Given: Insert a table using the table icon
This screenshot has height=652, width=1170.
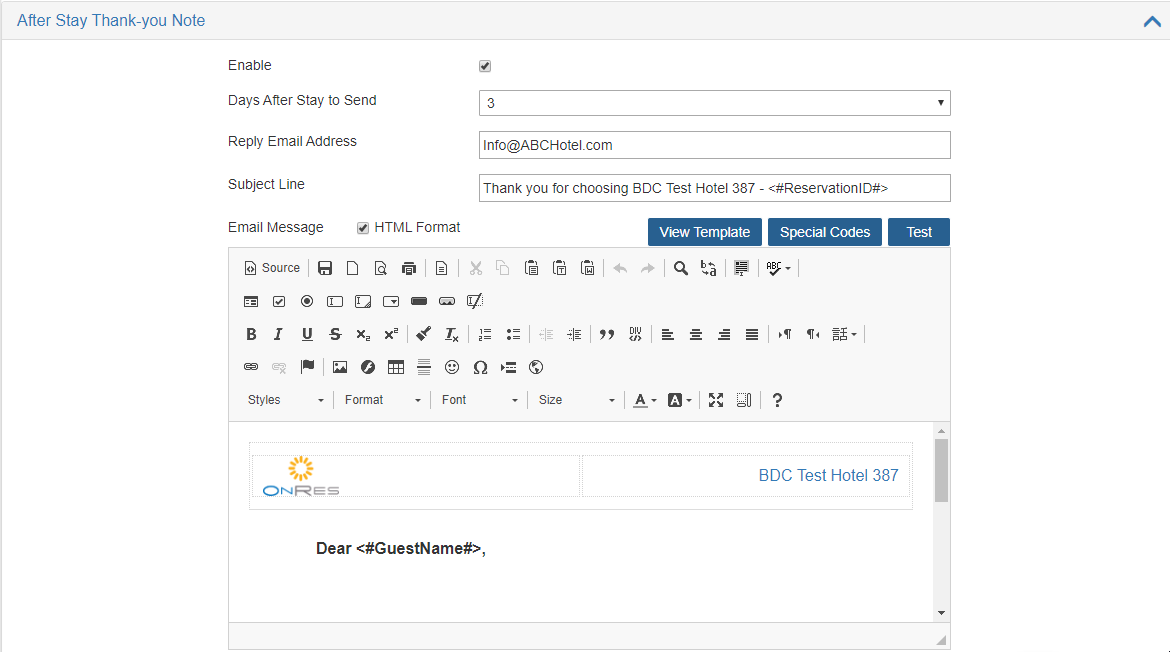Looking at the screenshot, I should click(x=395, y=367).
